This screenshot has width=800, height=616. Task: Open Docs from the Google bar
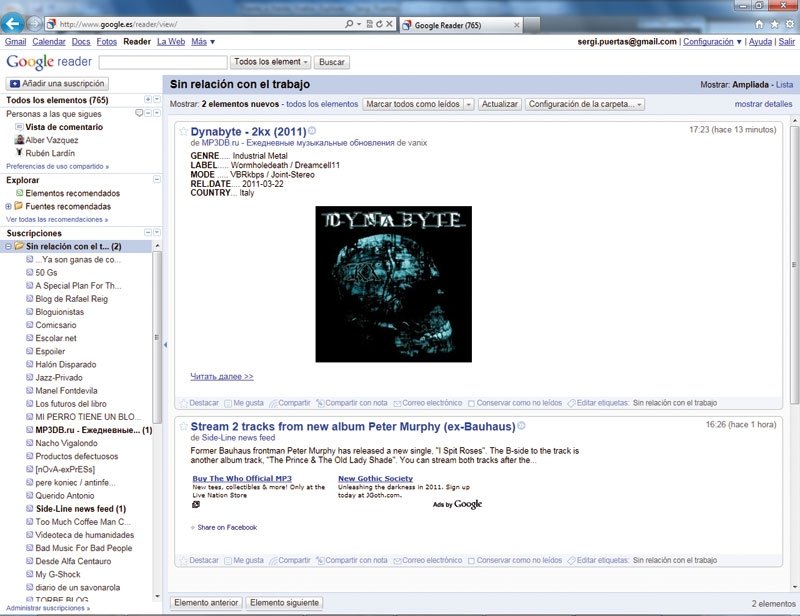tap(81, 42)
